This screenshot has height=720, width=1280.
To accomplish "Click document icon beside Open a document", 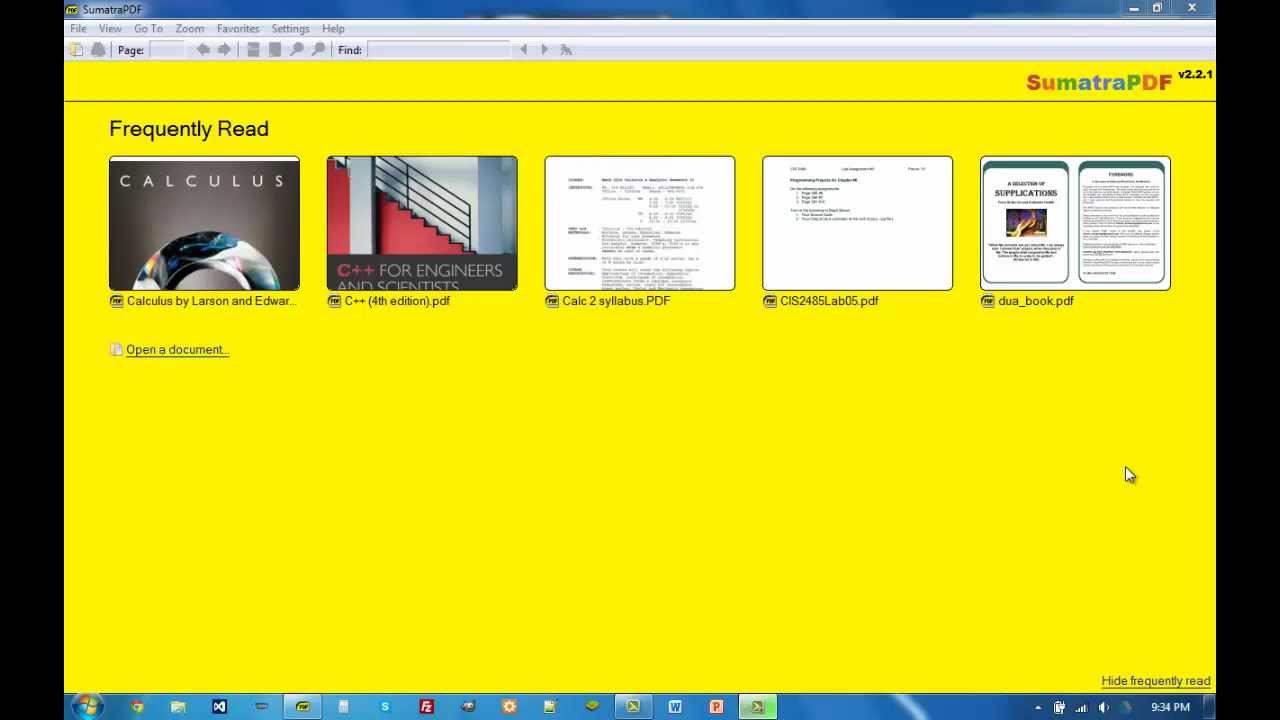I will coord(116,350).
